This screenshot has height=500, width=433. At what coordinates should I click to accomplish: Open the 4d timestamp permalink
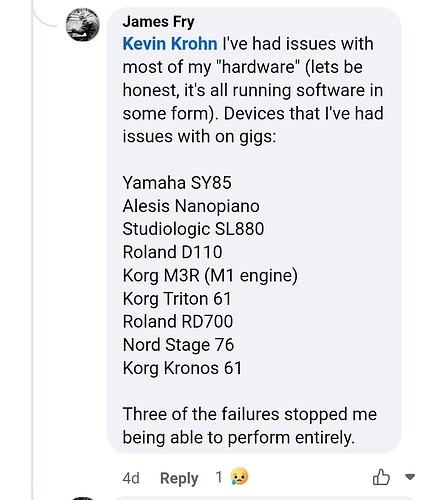131,478
